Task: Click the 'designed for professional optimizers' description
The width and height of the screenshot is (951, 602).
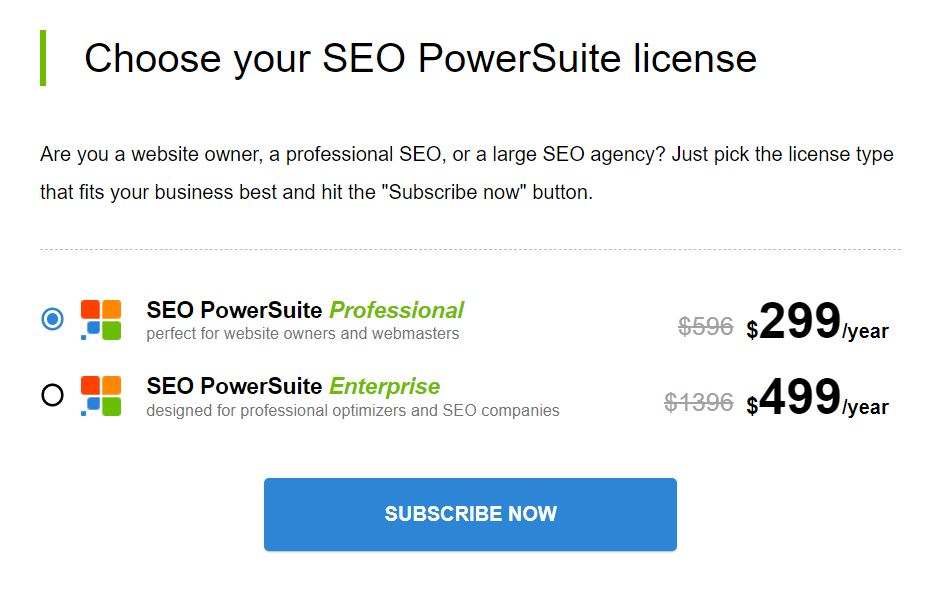Action: (352, 410)
